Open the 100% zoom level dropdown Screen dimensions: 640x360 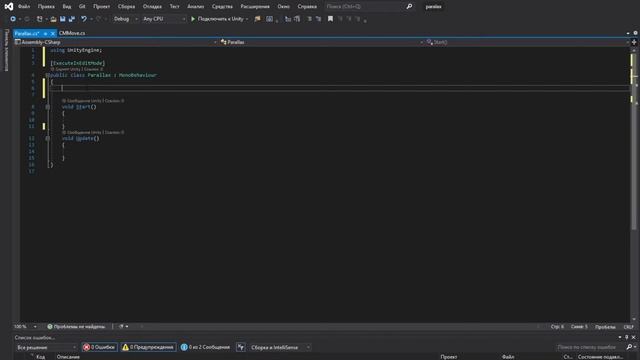tap(25, 327)
